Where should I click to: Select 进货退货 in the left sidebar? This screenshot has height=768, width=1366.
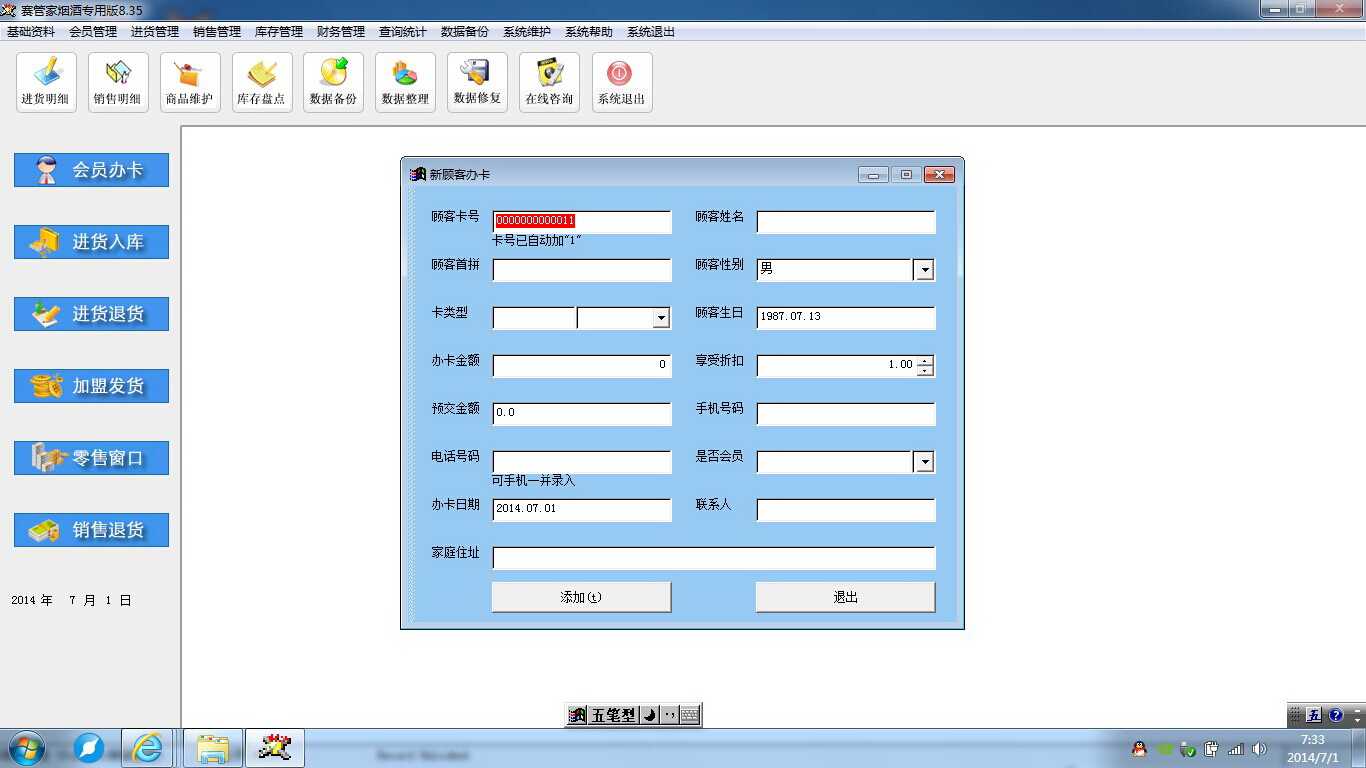(91, 314)
